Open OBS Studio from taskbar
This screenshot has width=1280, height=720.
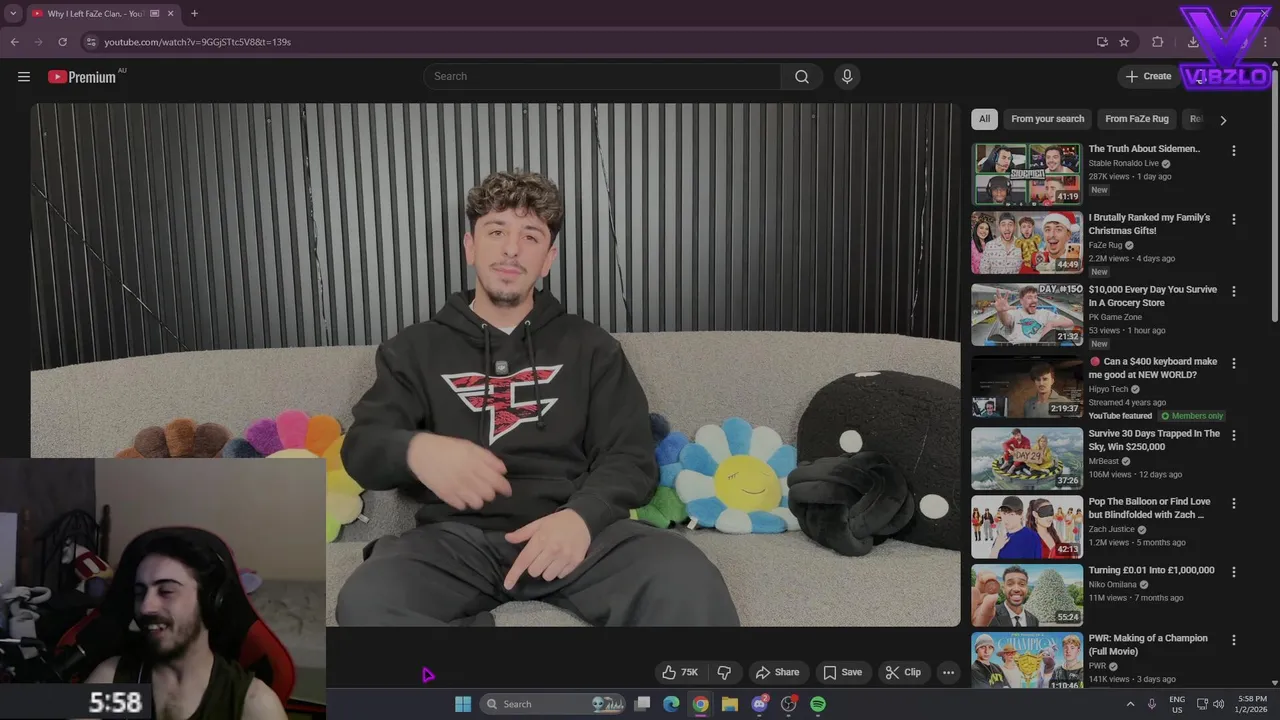pyautogui.click(x=789, y=704)
